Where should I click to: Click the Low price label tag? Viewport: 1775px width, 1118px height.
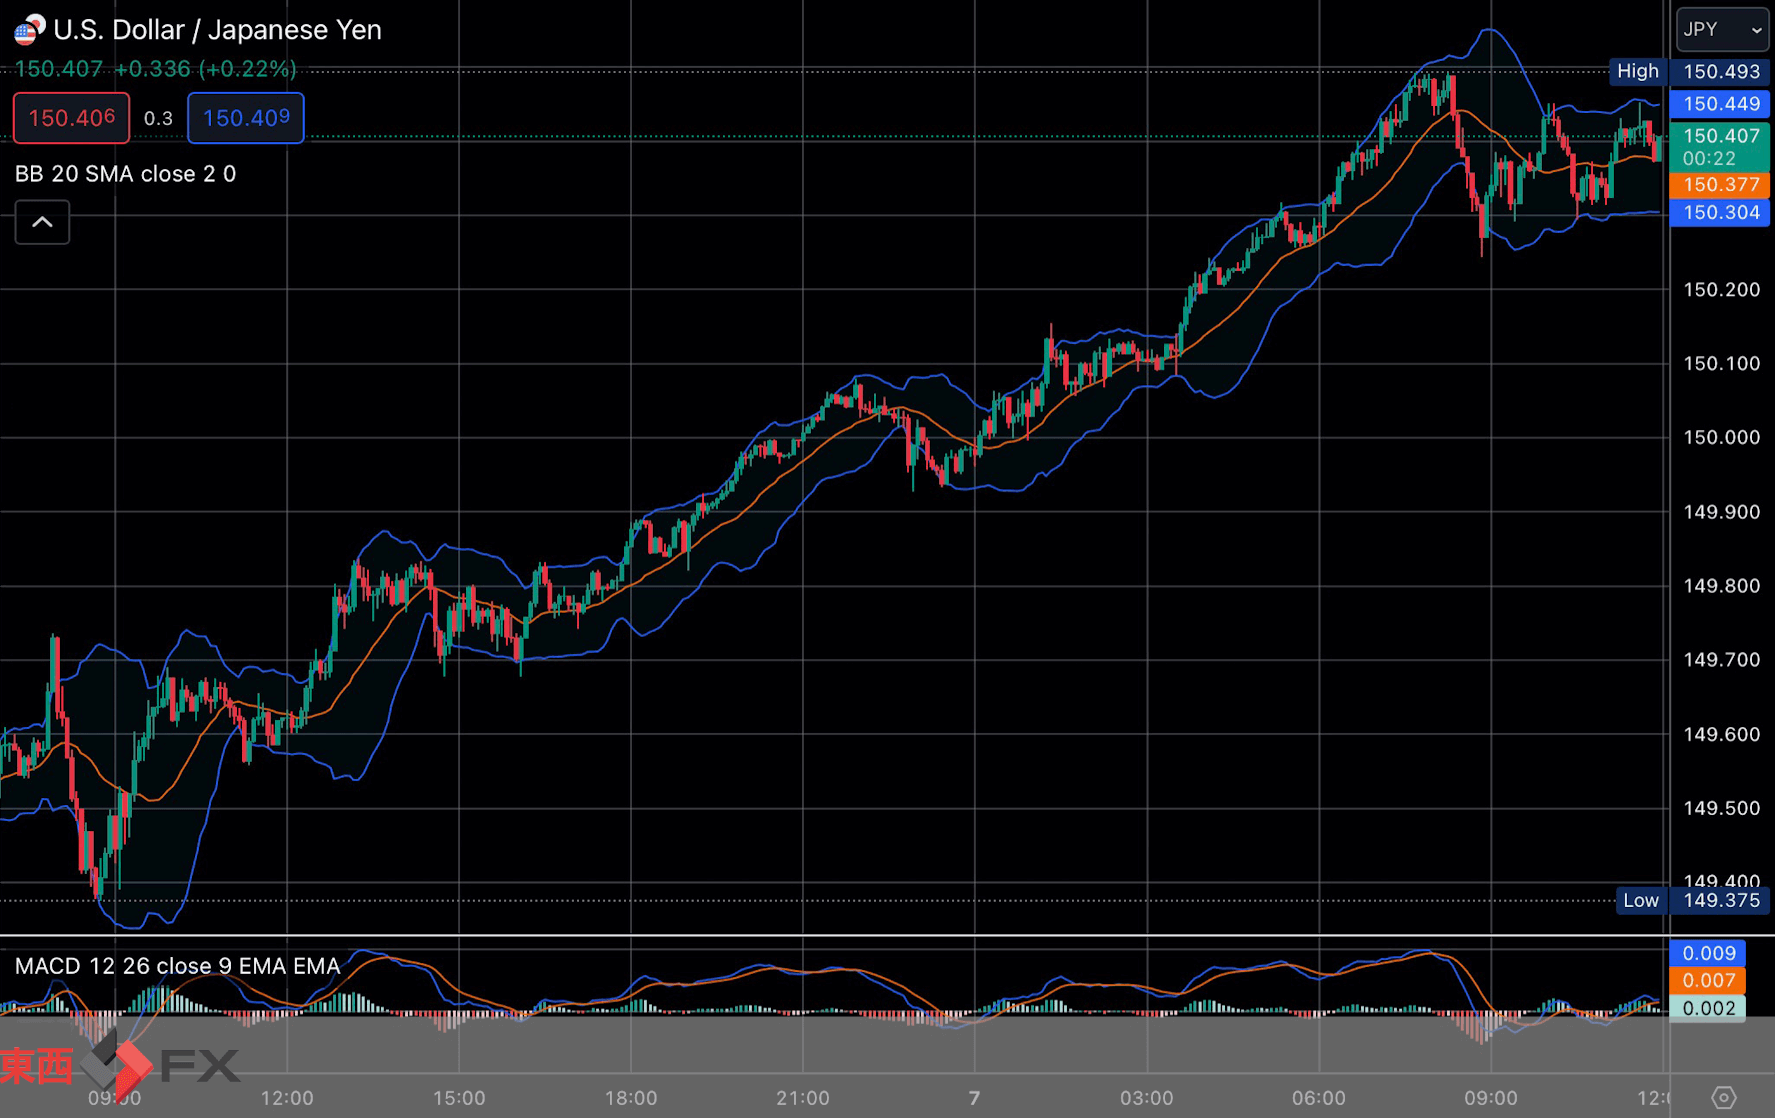[1640, 900]
